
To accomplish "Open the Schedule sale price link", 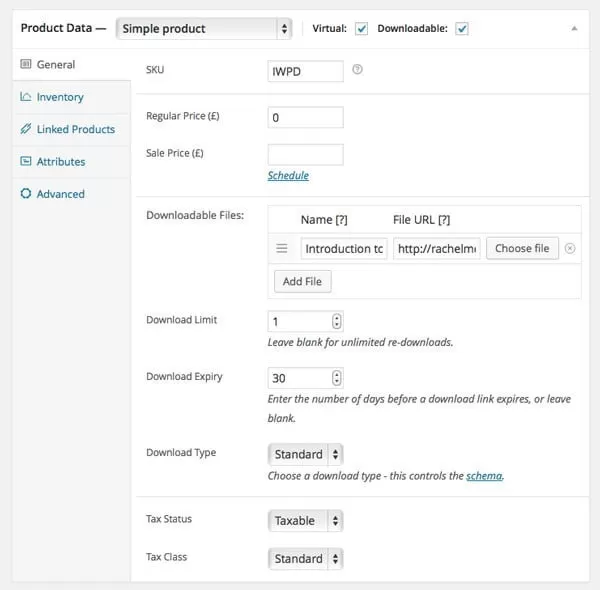I will [288, 176].
